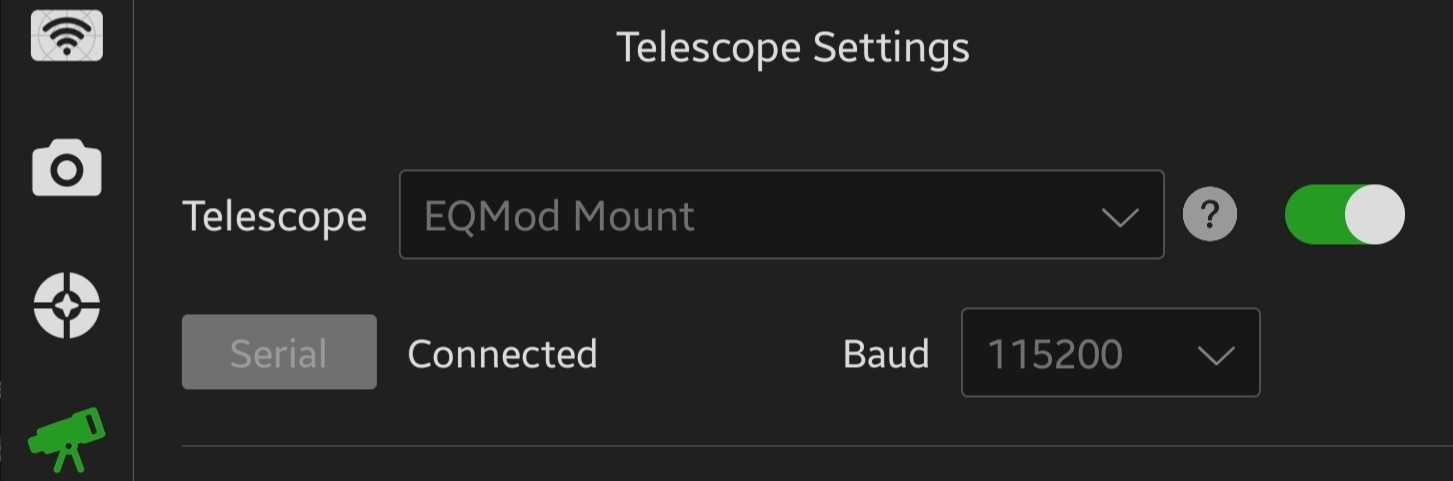
Task: Click the 115200 baud value
Action: [x=1055, y=354]
